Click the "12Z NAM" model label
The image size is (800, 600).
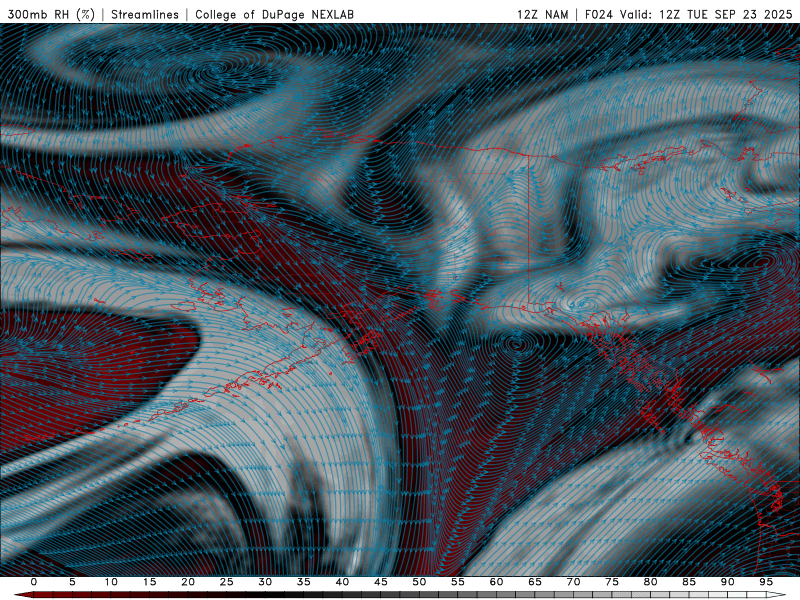(x=542, y=14)
